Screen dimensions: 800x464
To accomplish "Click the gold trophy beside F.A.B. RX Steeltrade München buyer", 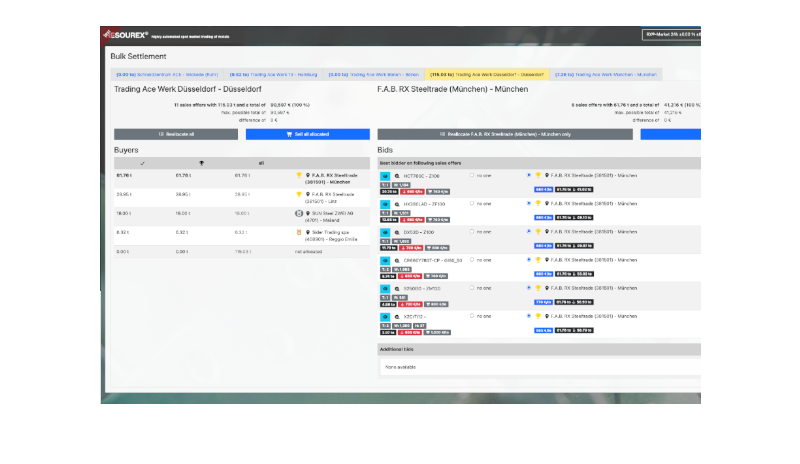I will [299, 175].
